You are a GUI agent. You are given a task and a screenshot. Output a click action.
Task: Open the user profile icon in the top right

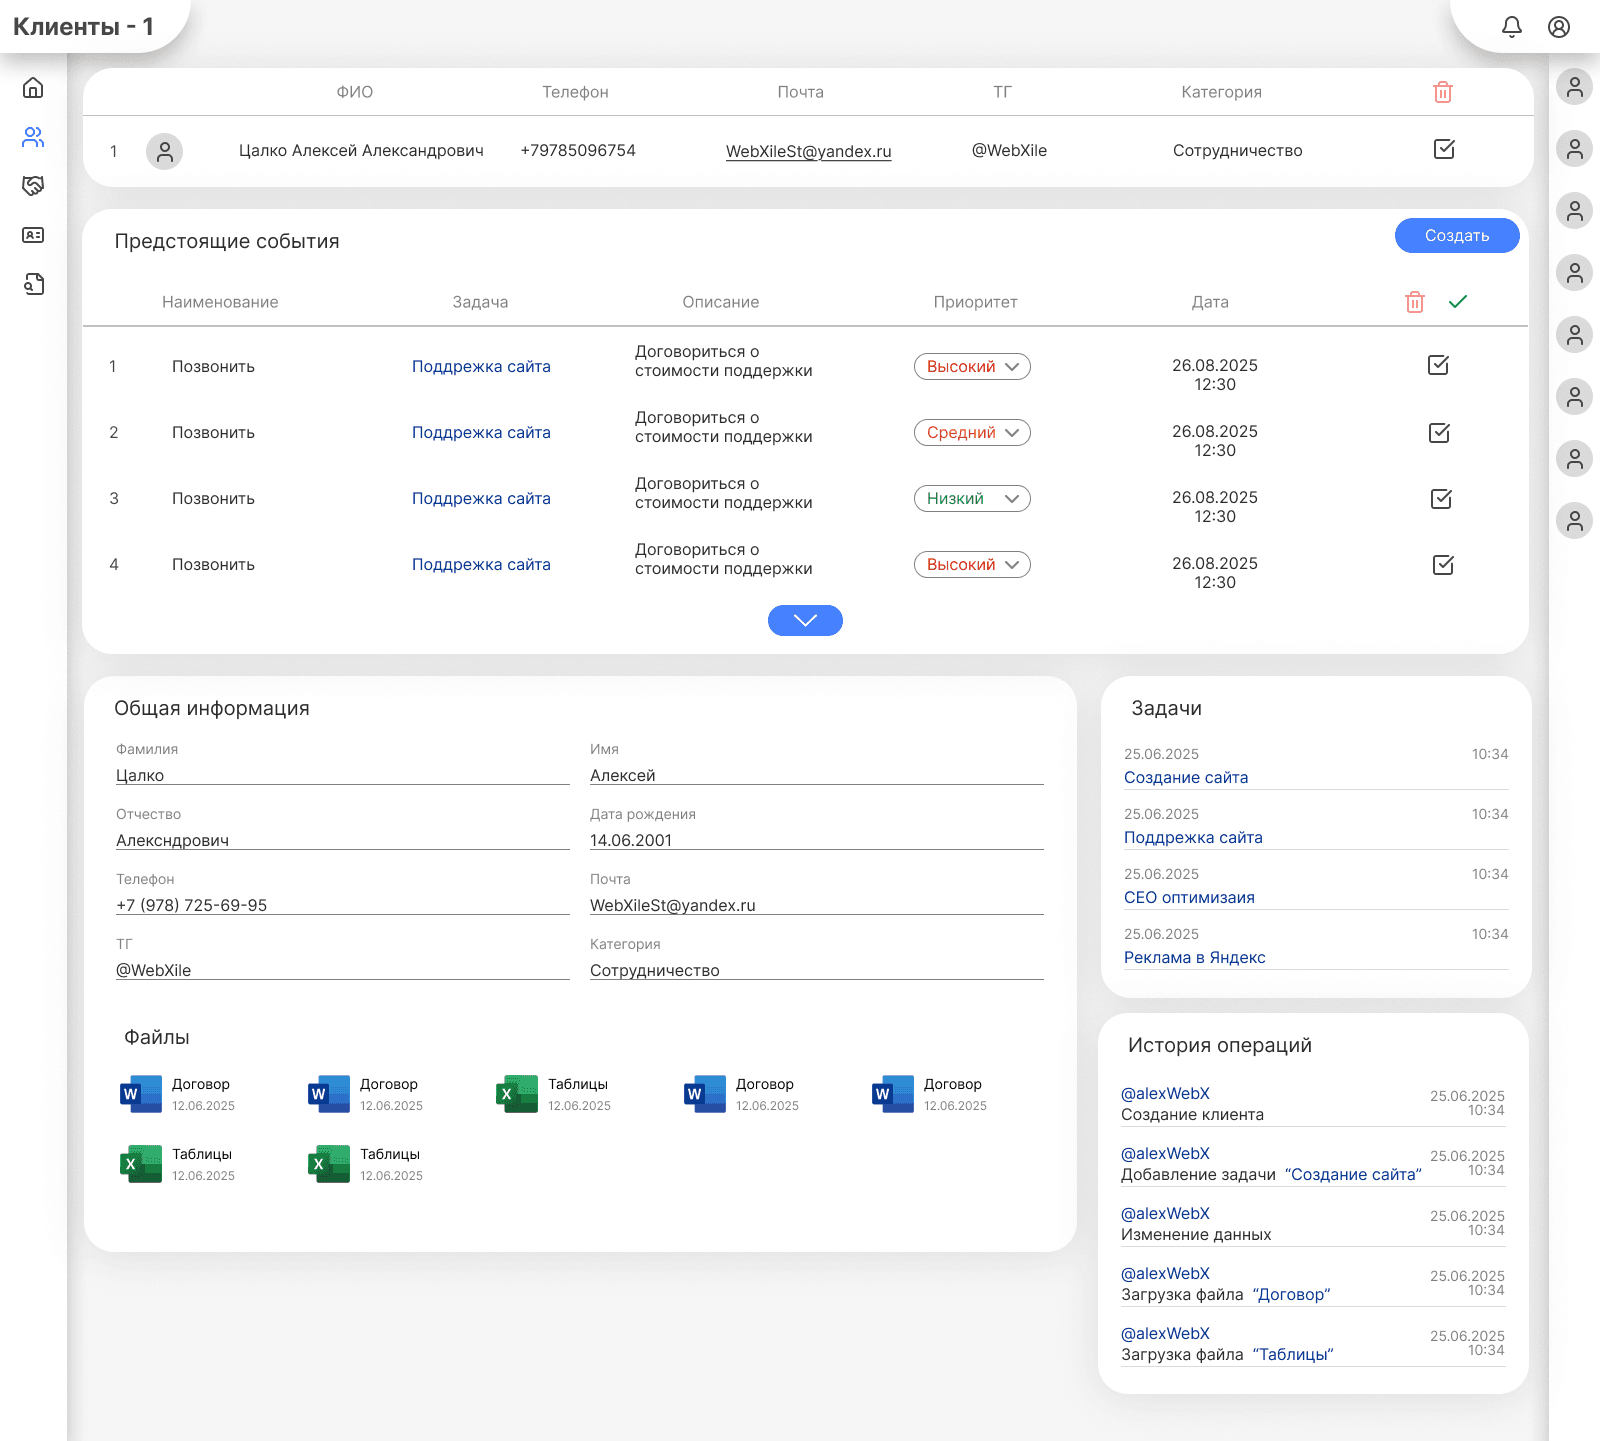click(x=1558, y=27)
